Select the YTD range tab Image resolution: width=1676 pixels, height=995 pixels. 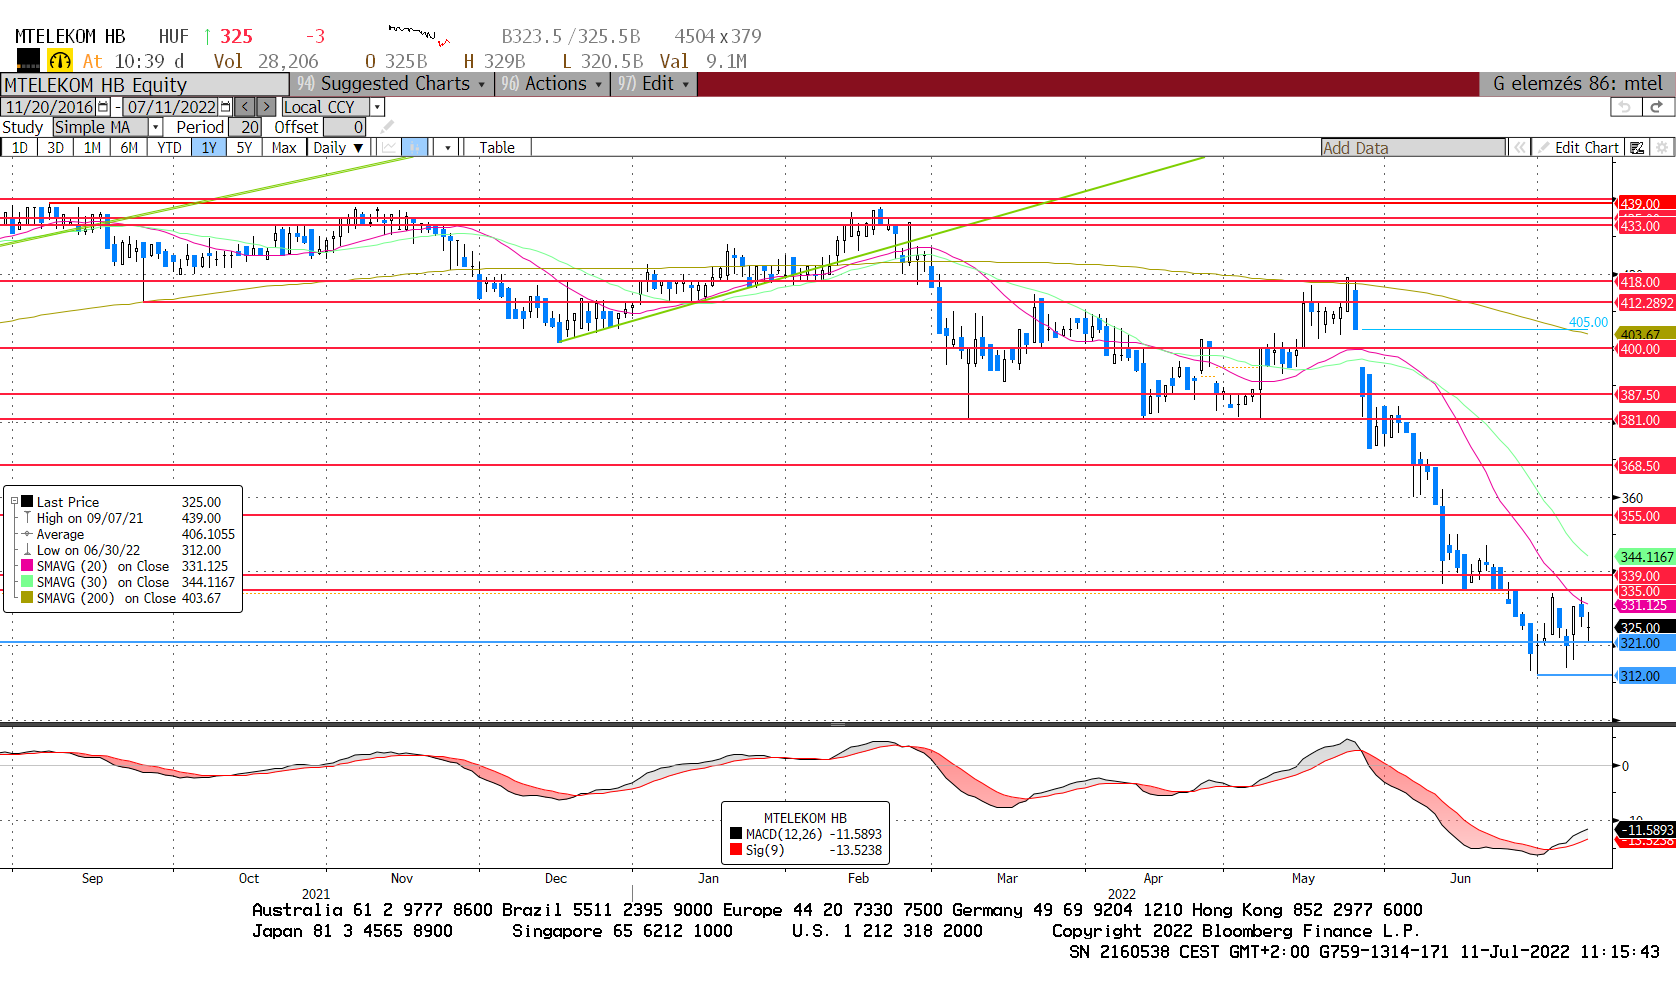[169, 148]
